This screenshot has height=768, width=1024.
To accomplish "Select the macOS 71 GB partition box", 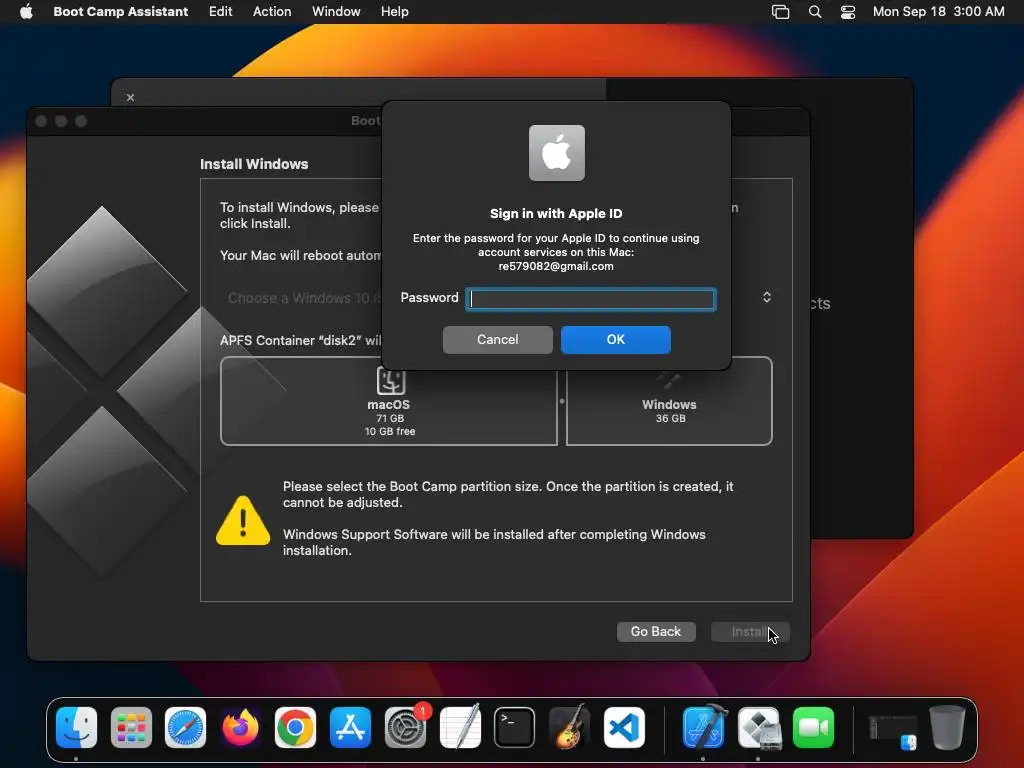I will click(389, 401).
